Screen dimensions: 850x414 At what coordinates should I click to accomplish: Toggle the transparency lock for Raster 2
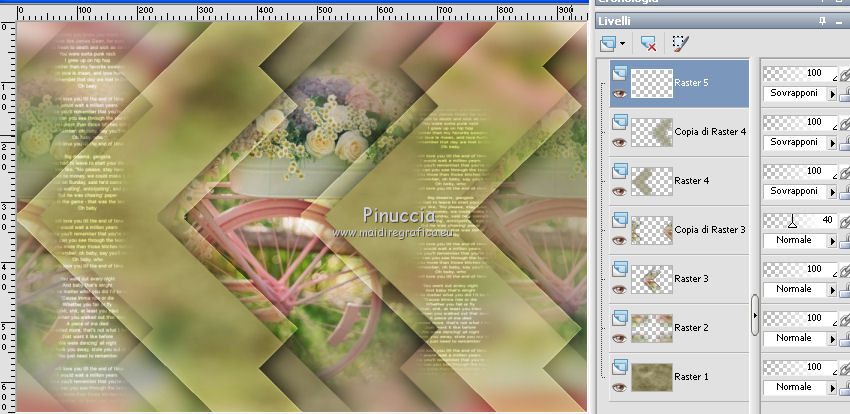pyautogui.click(x=845, y=341)
